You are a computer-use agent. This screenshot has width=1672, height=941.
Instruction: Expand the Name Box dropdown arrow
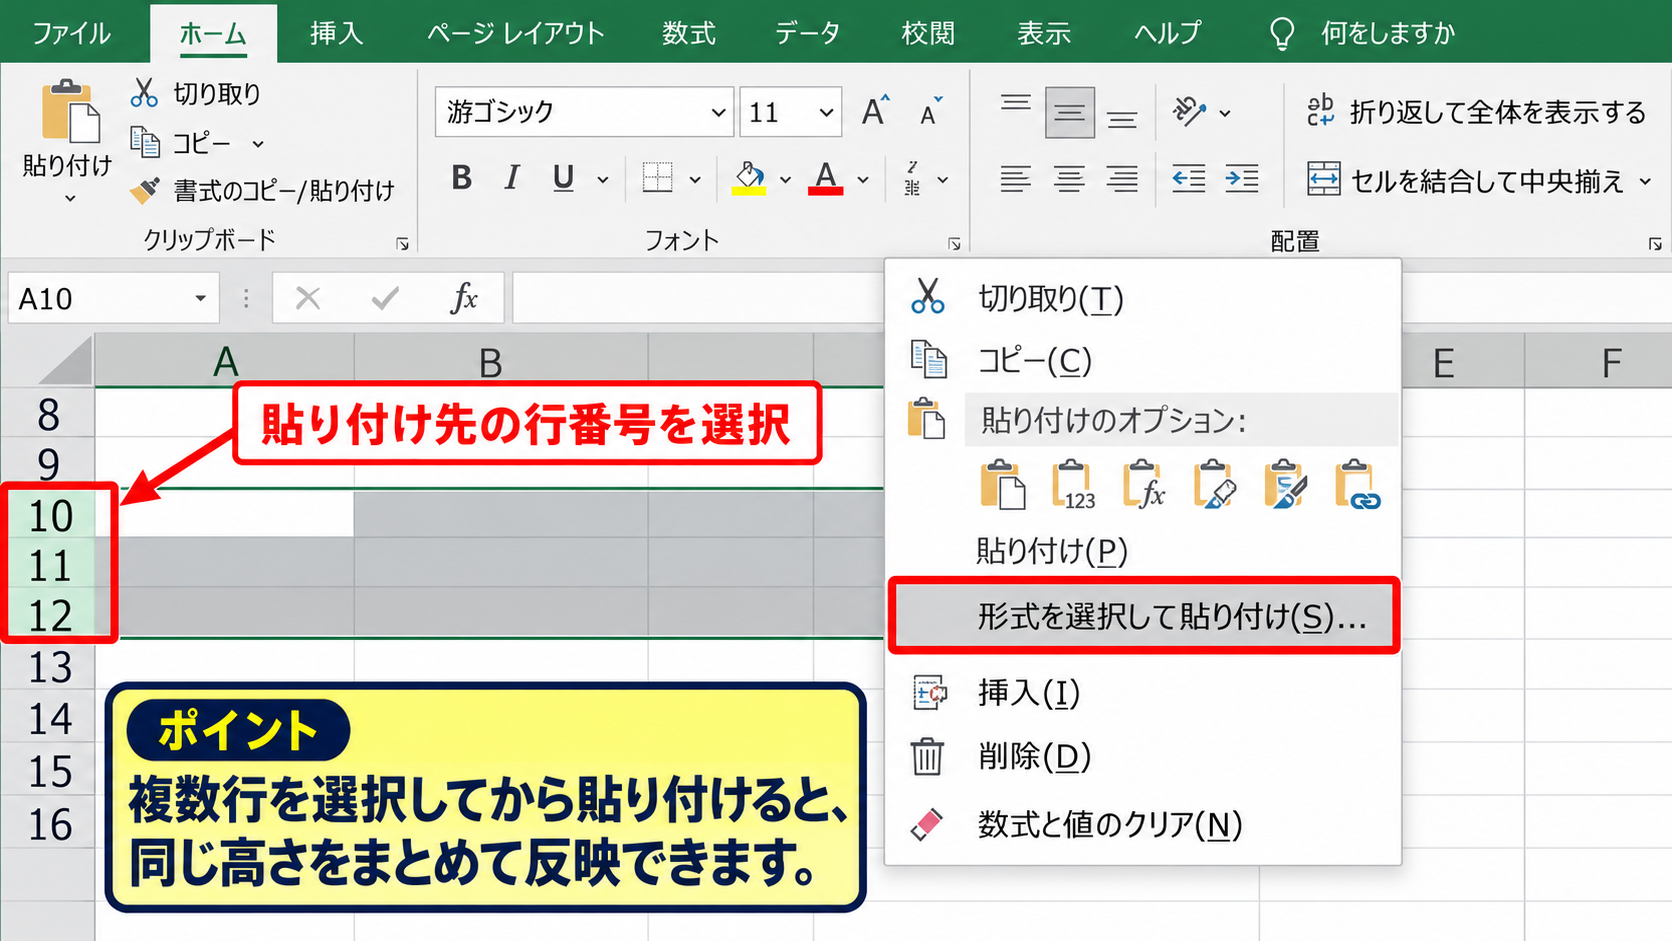click(200, 298)
